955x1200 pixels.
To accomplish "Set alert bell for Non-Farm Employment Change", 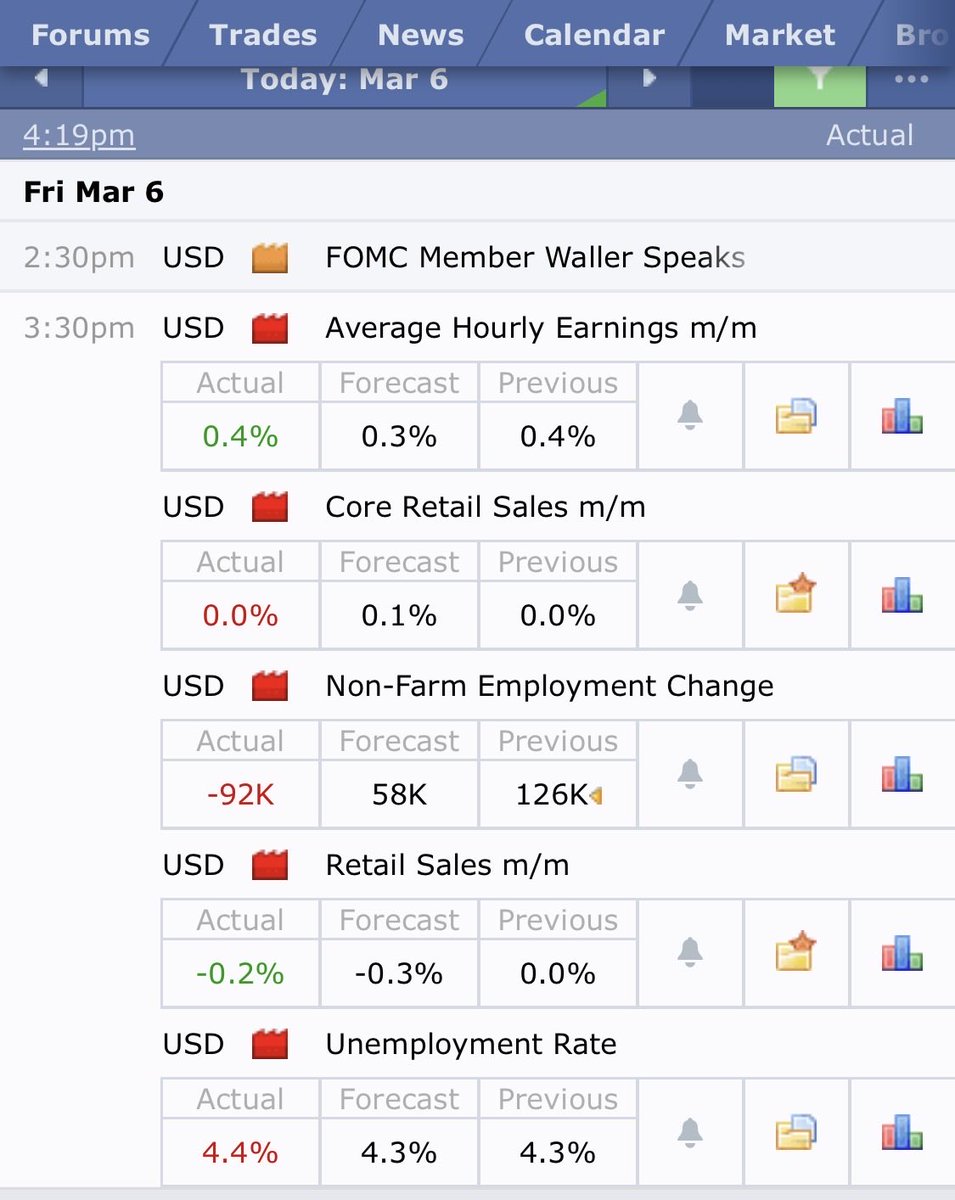I will 690,774.
